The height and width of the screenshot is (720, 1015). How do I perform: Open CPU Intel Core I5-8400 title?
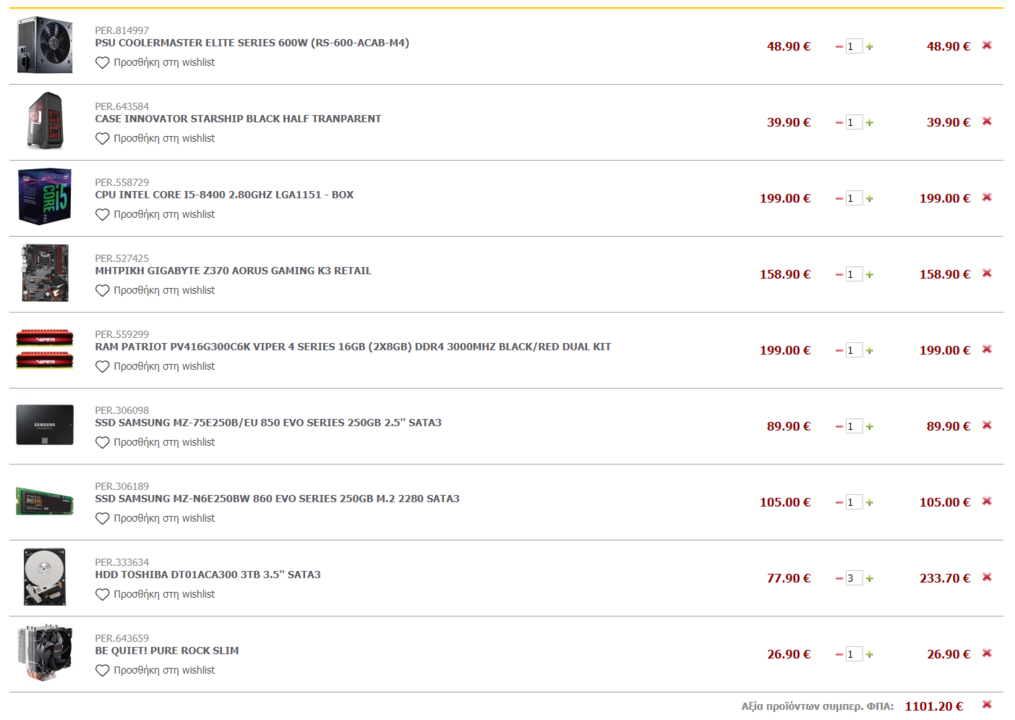(x=224, y=195)
